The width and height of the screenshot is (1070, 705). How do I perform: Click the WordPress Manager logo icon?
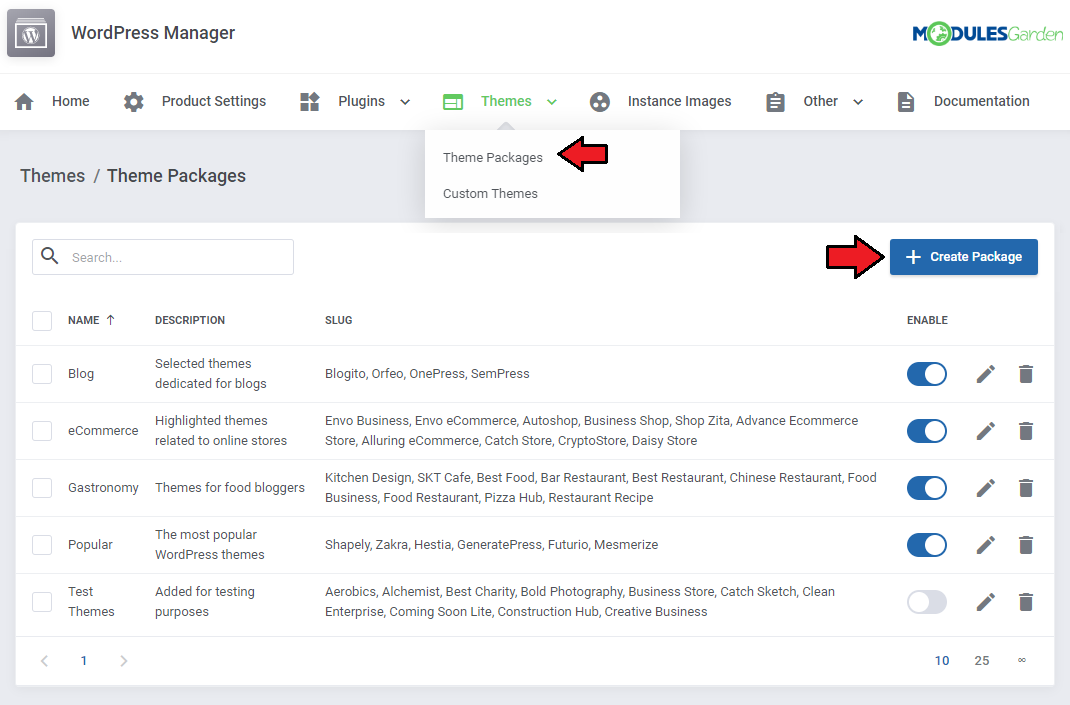(x=31, y=33)
